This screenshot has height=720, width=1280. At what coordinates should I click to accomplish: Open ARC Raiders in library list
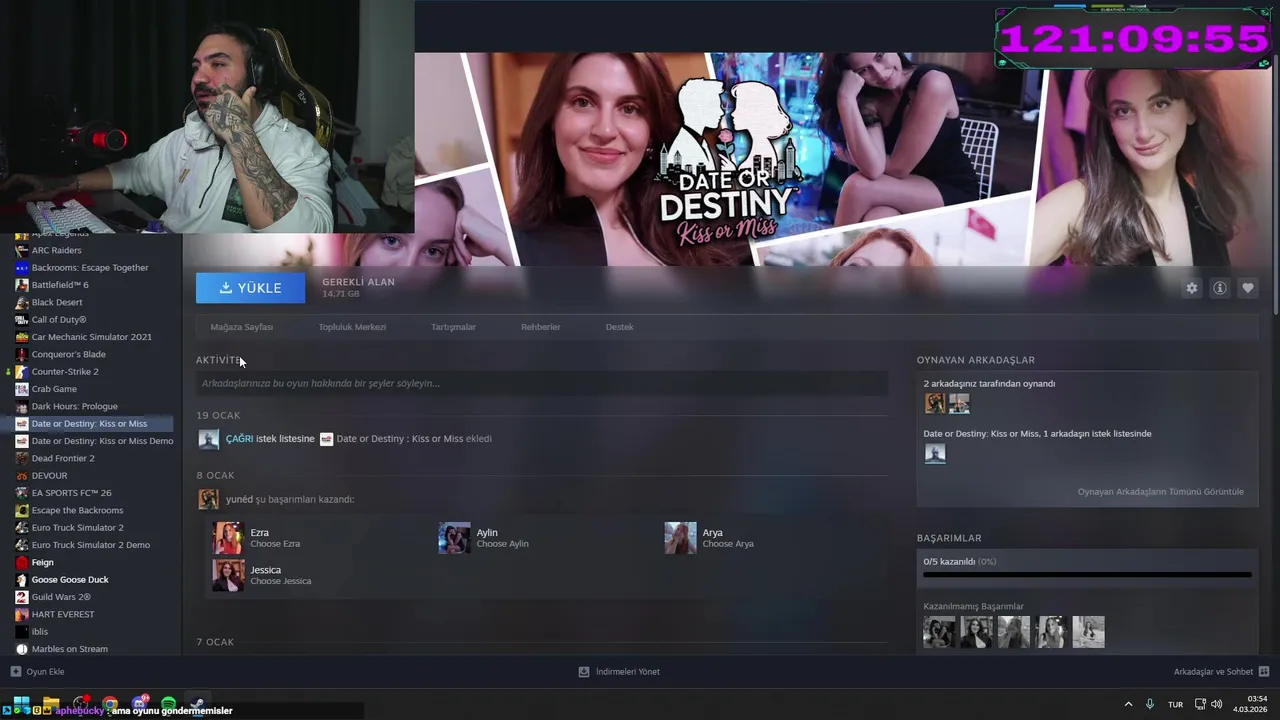pos(56,250)
